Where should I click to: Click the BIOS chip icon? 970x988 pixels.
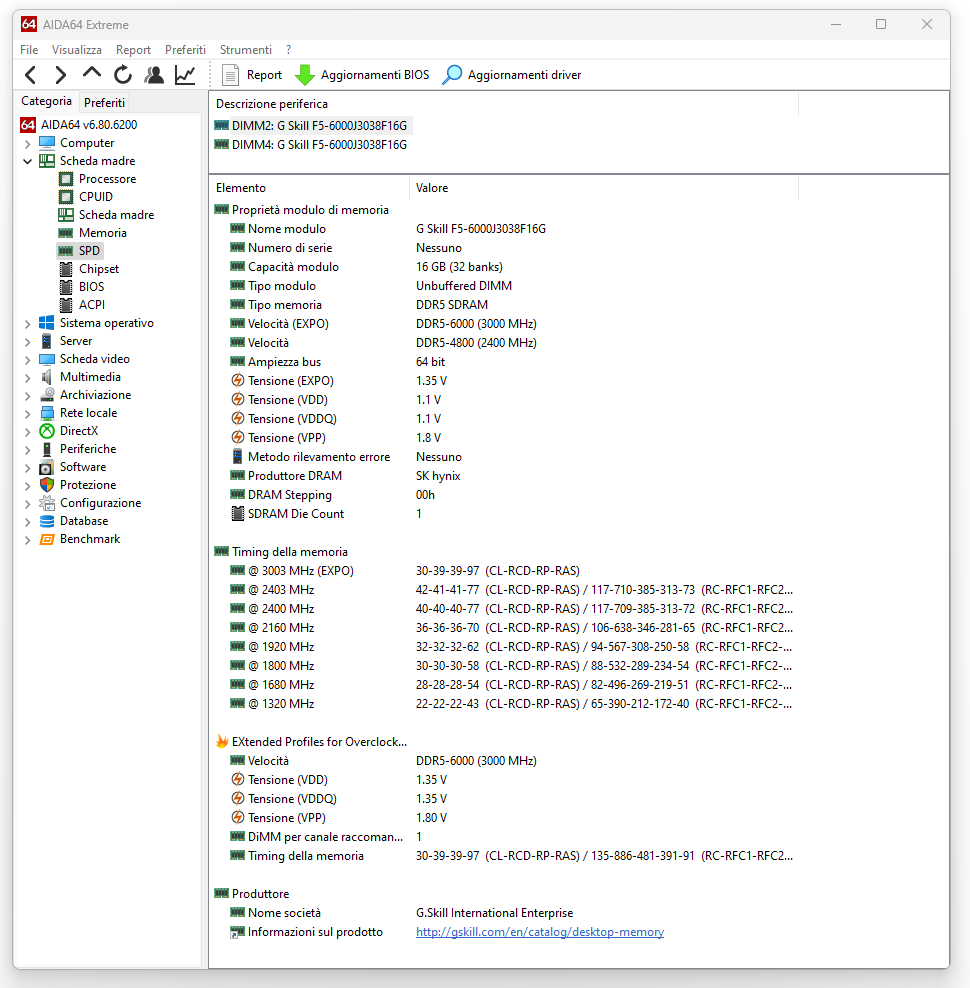point(66,287)
